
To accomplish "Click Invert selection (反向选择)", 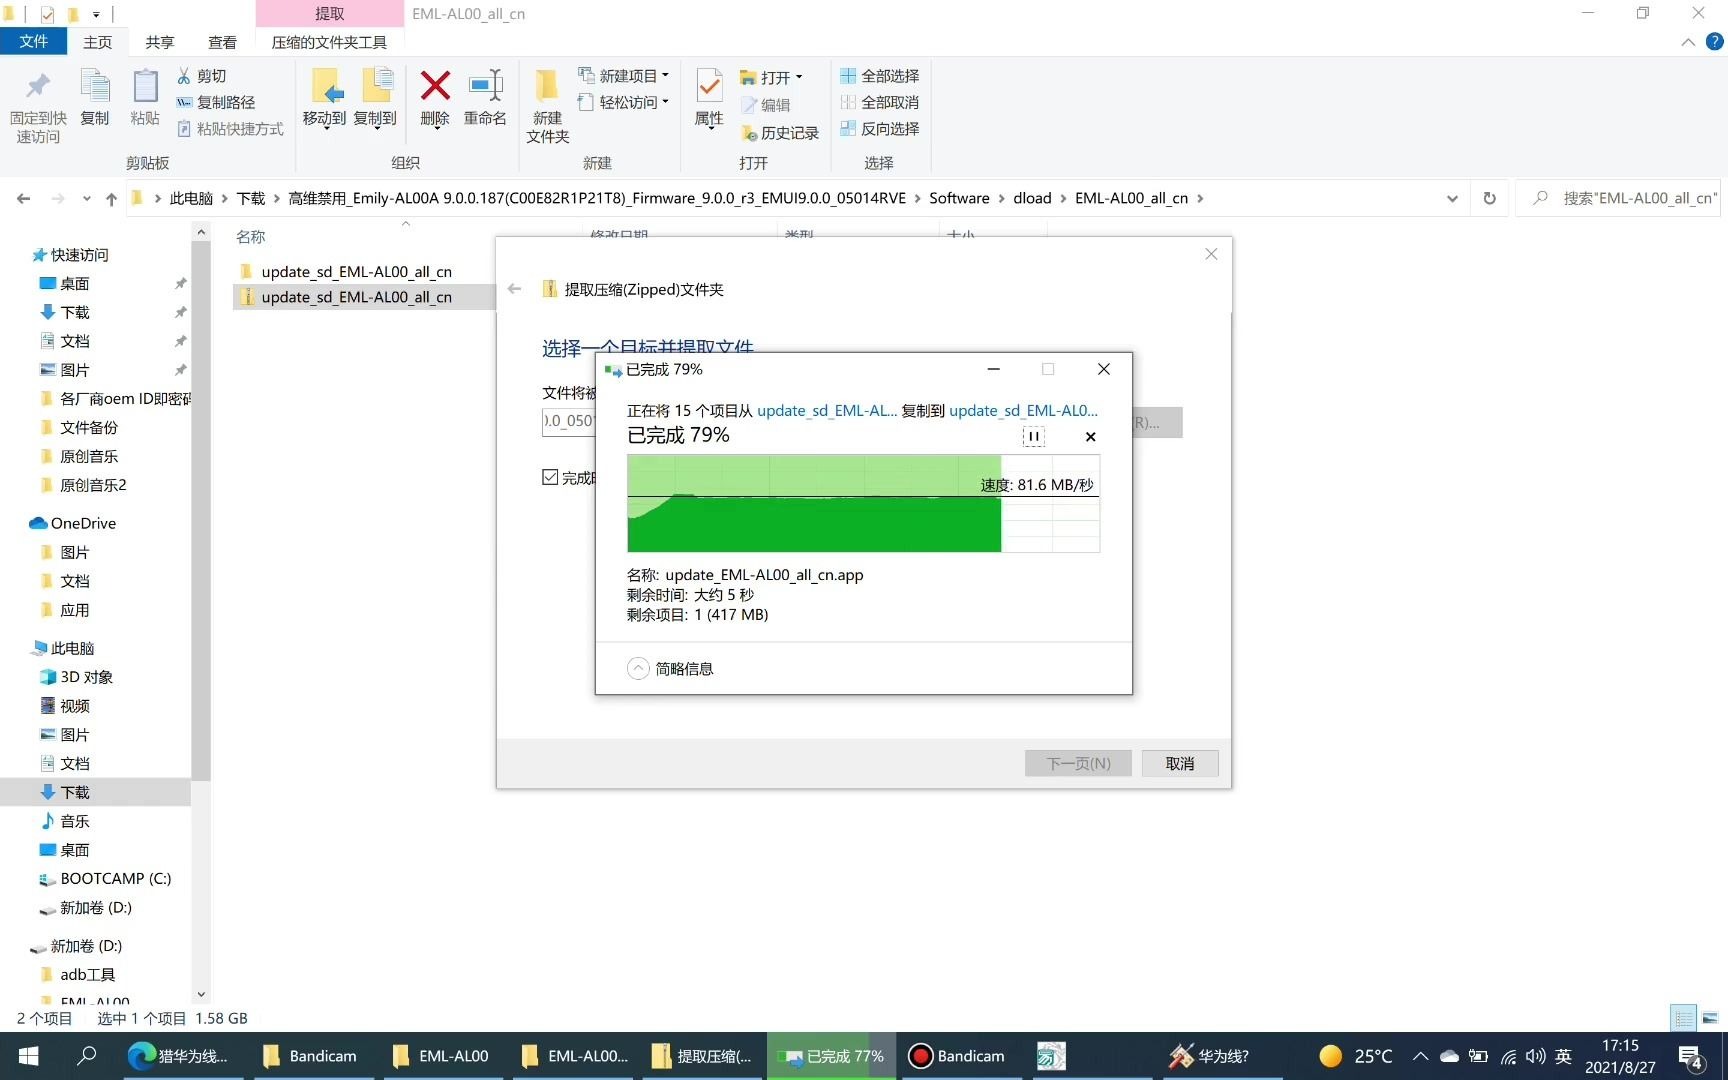I will click(880, 129).
